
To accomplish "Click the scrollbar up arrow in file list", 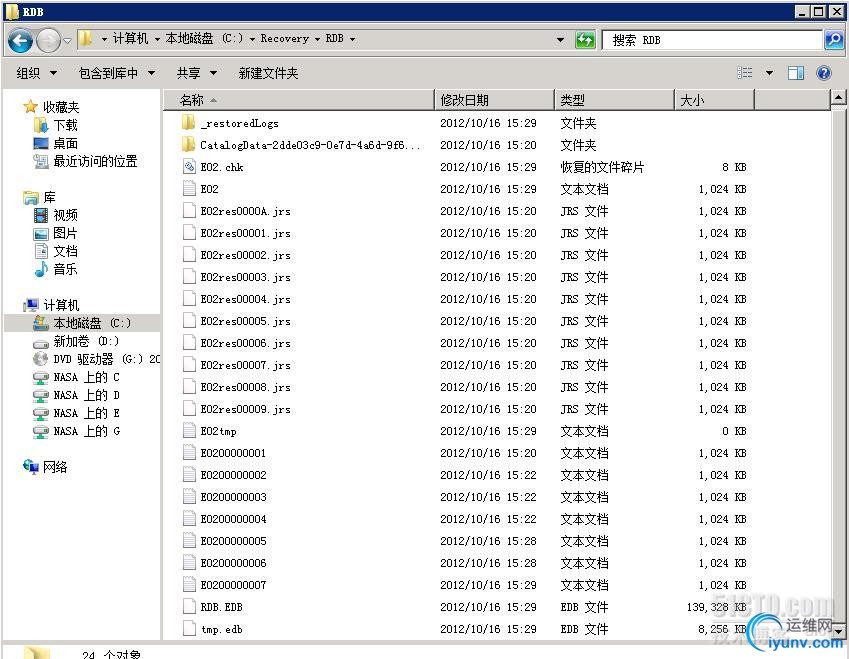I will click(x=838, y=98).
